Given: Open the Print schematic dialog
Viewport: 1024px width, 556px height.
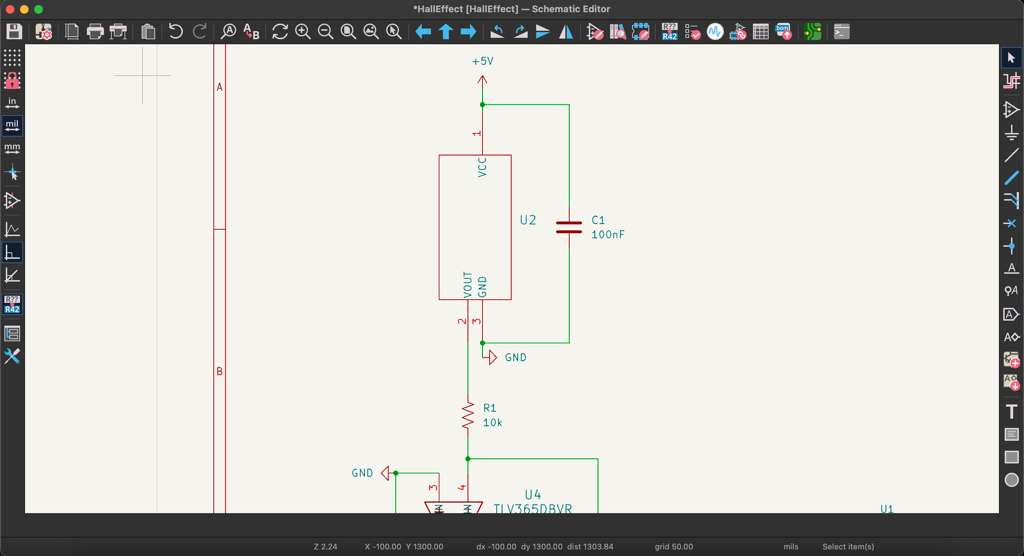Looking at the screenshot, I should pyautogui.click(x=95, y=32).
